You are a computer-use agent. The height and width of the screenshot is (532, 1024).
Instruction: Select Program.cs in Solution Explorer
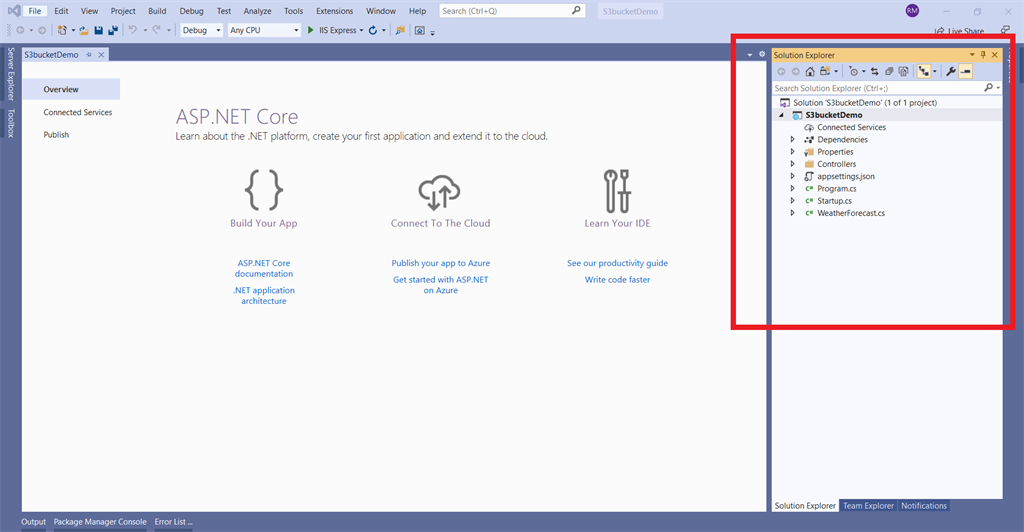point(837,189)
